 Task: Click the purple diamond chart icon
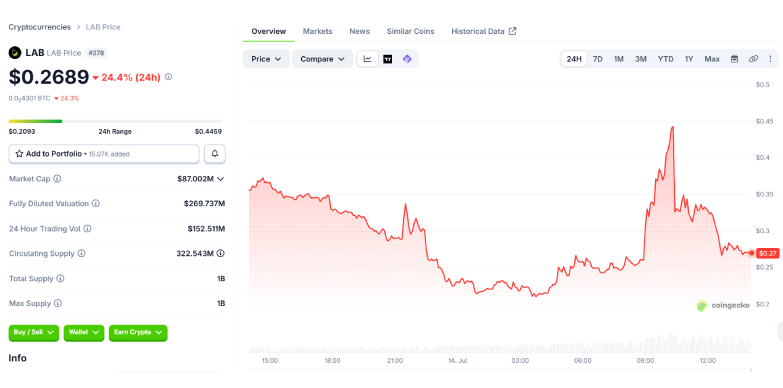tap(407, 59)
